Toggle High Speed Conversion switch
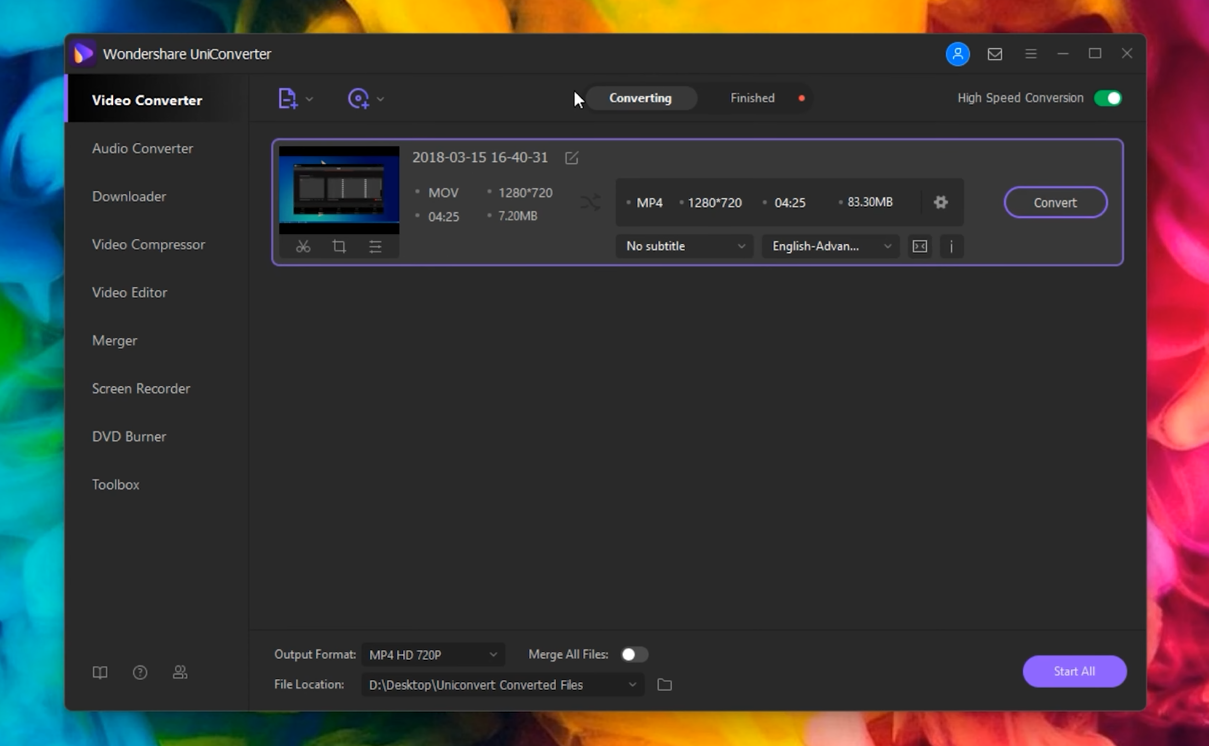 [1108, 98]
